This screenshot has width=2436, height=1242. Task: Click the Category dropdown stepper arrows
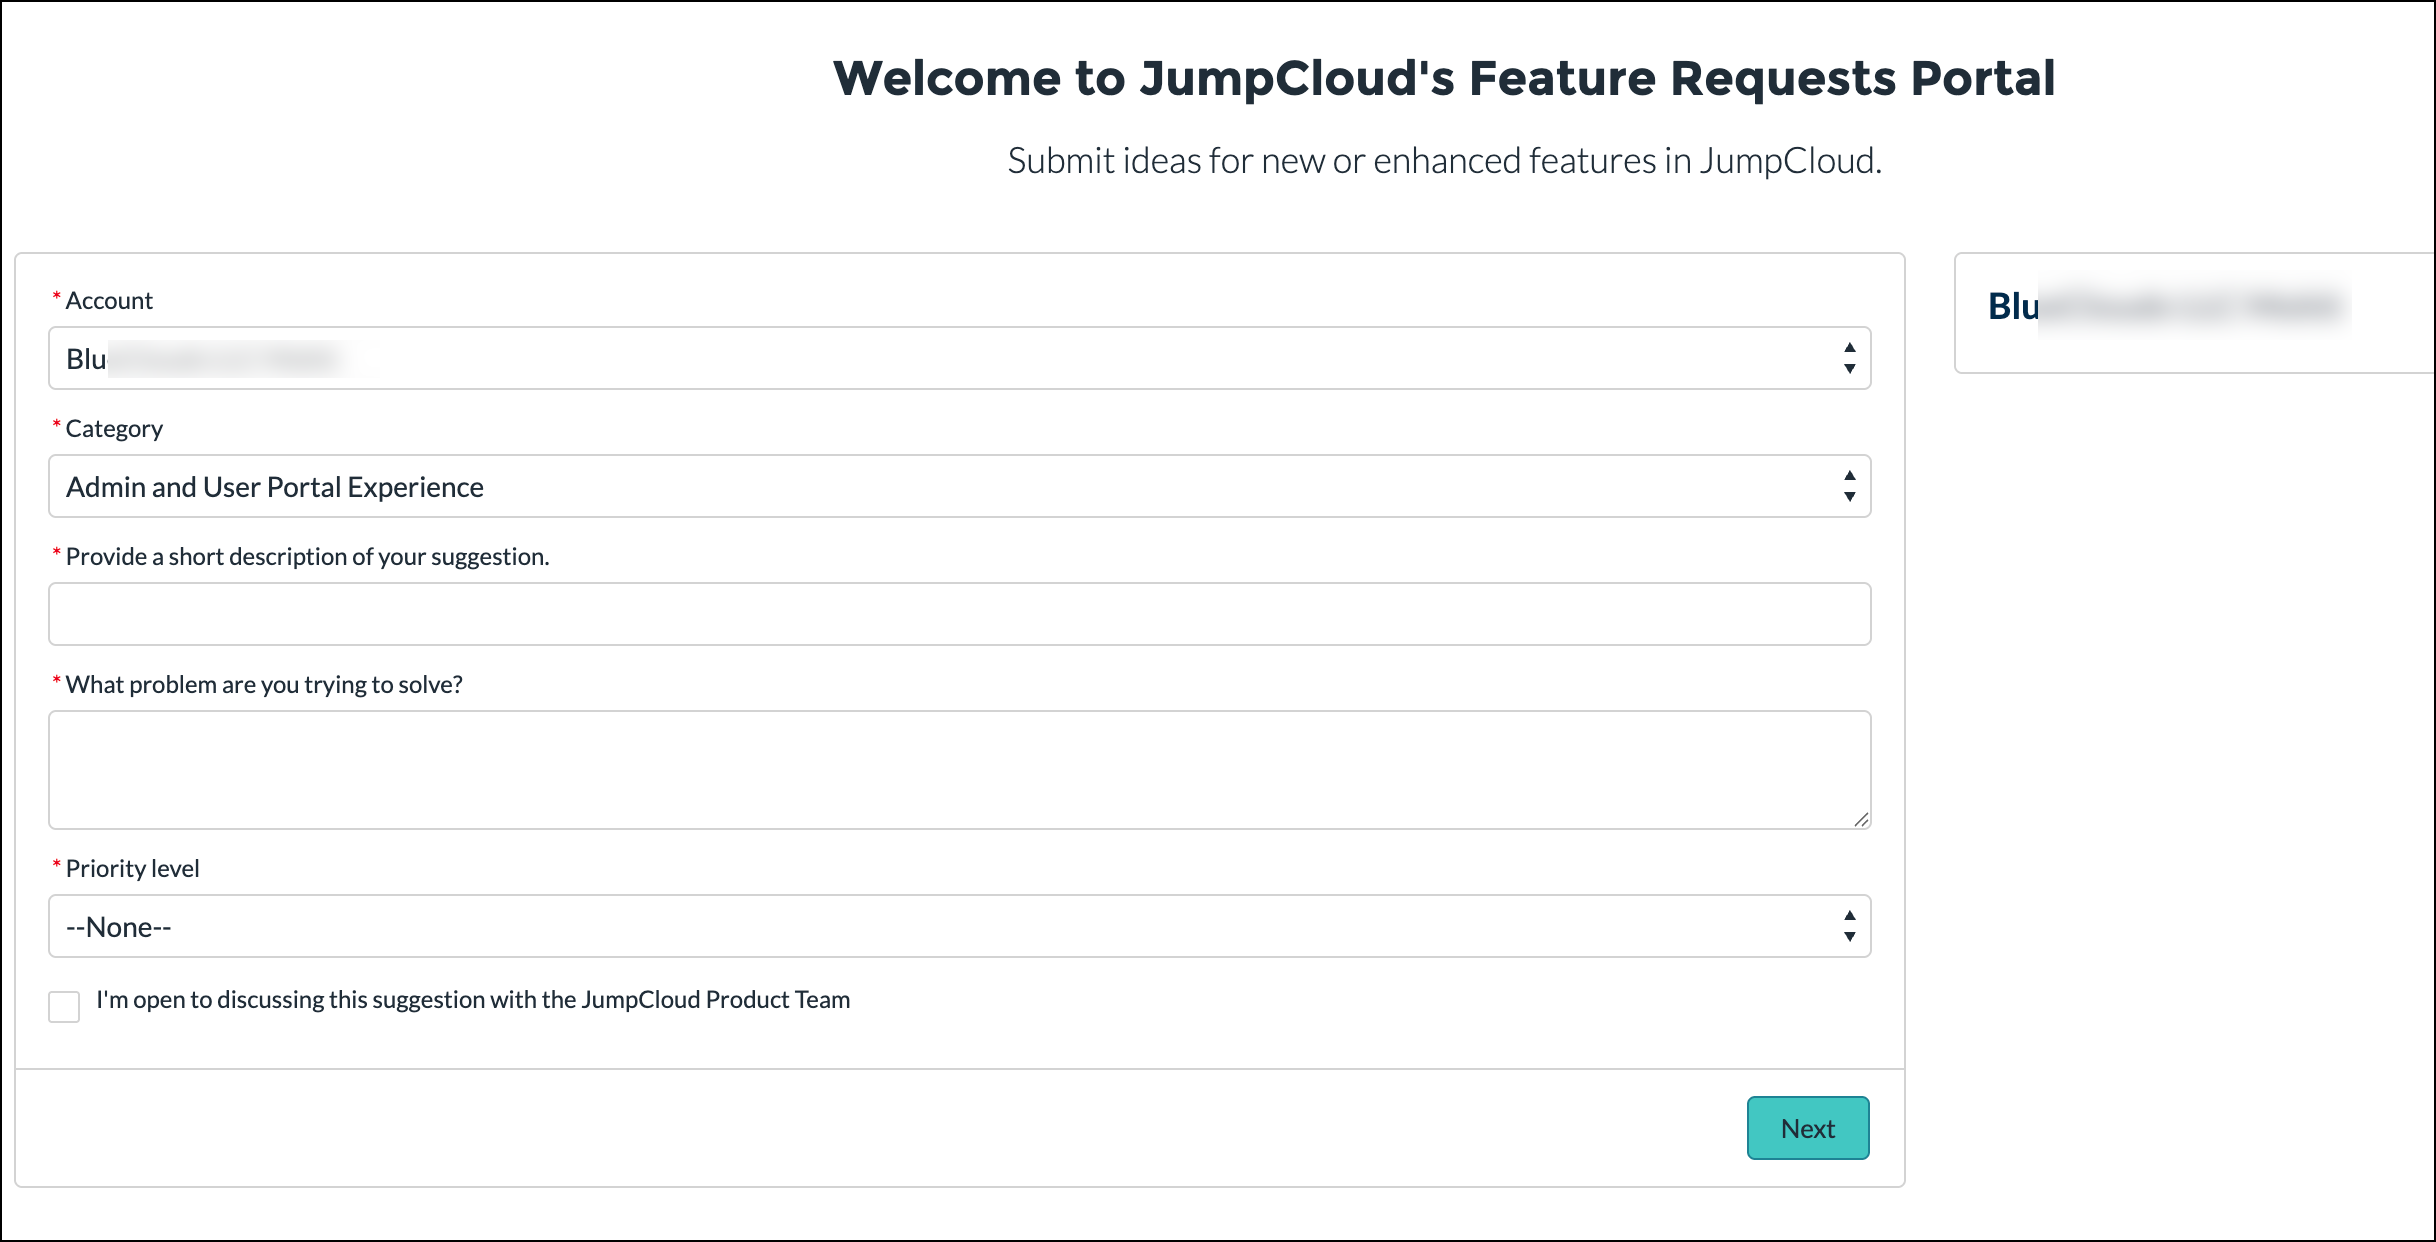click(x=1848, y=485)
